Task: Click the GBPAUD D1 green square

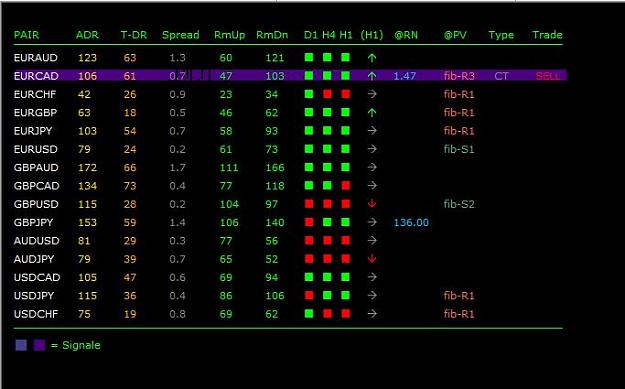Action: (x=309, y=167)
